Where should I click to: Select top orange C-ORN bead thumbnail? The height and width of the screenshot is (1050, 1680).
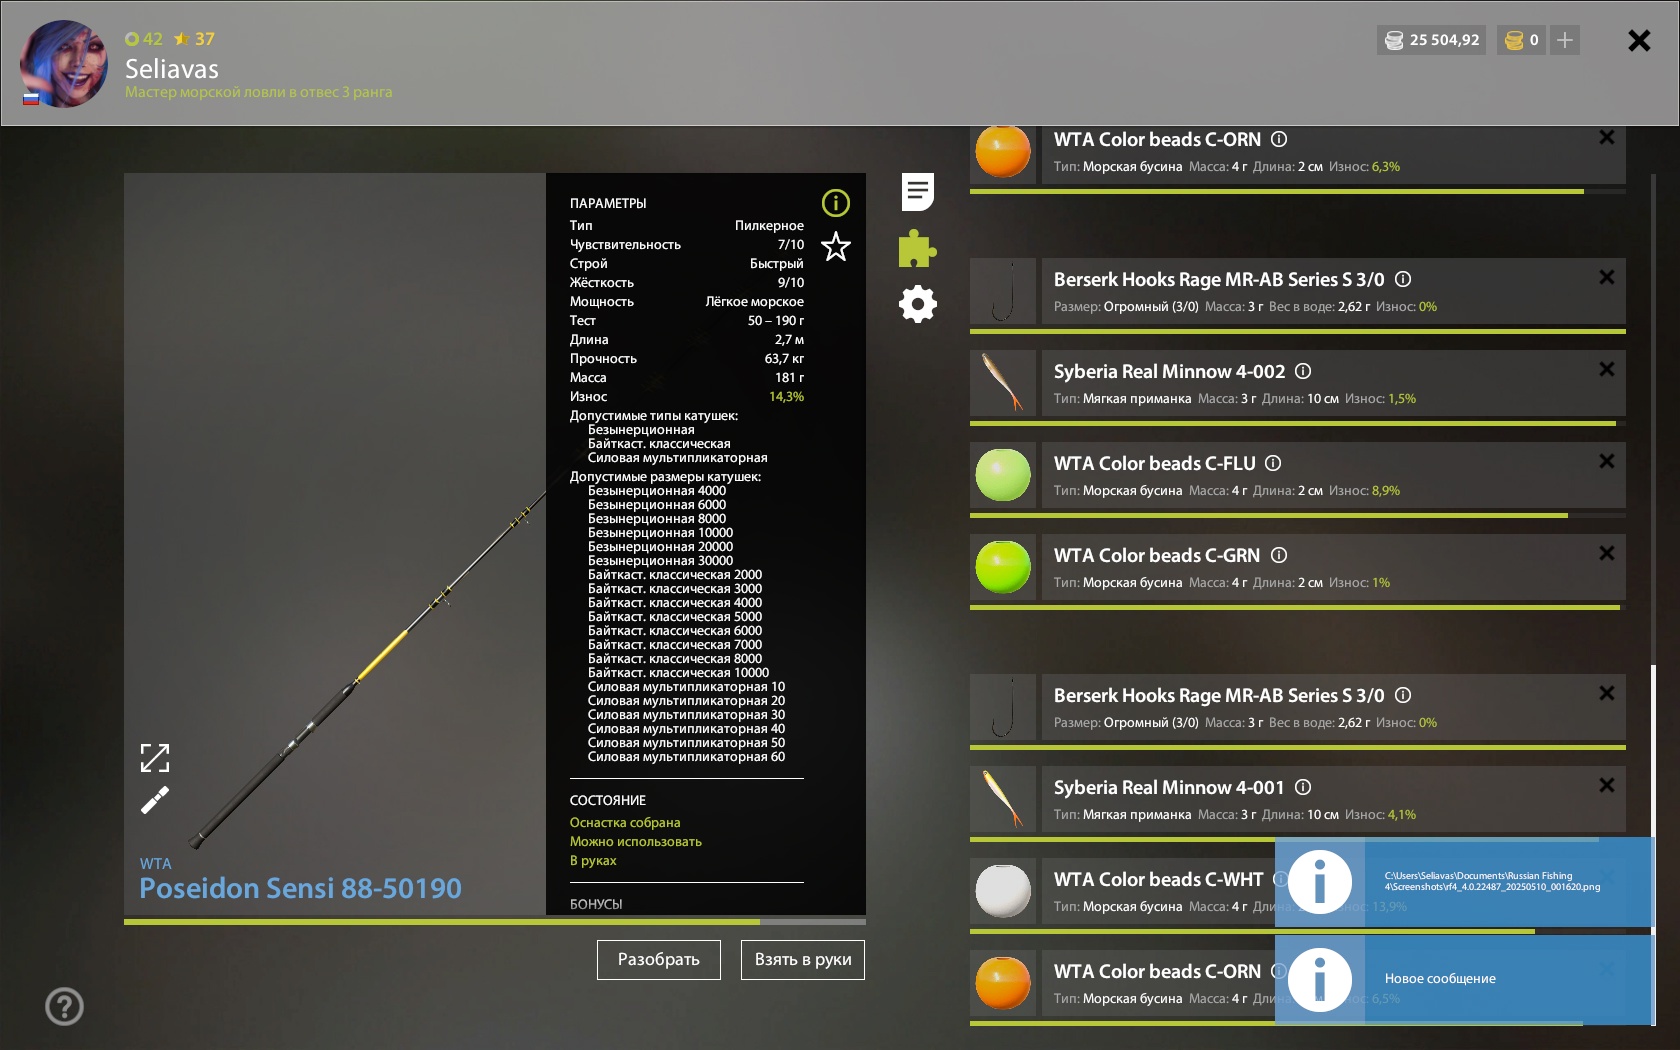(1003, 152)
